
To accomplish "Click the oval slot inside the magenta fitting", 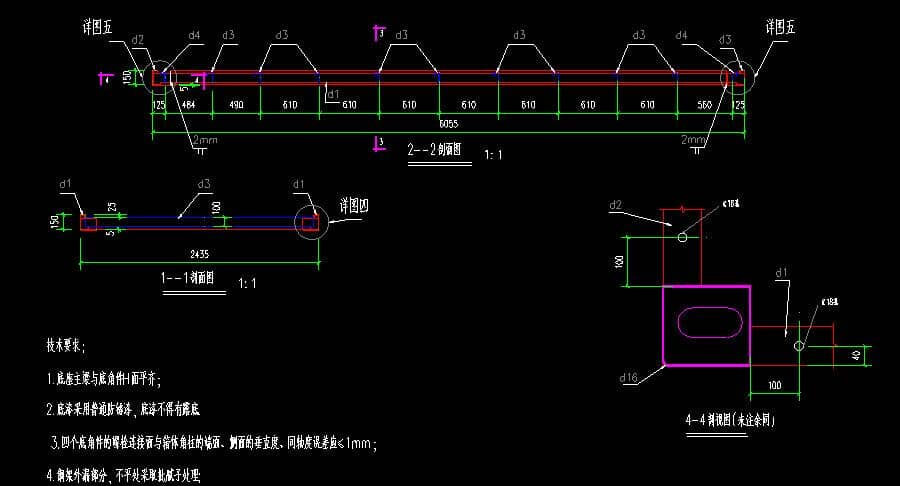I will pyautogui.click(x=709, y=323).
